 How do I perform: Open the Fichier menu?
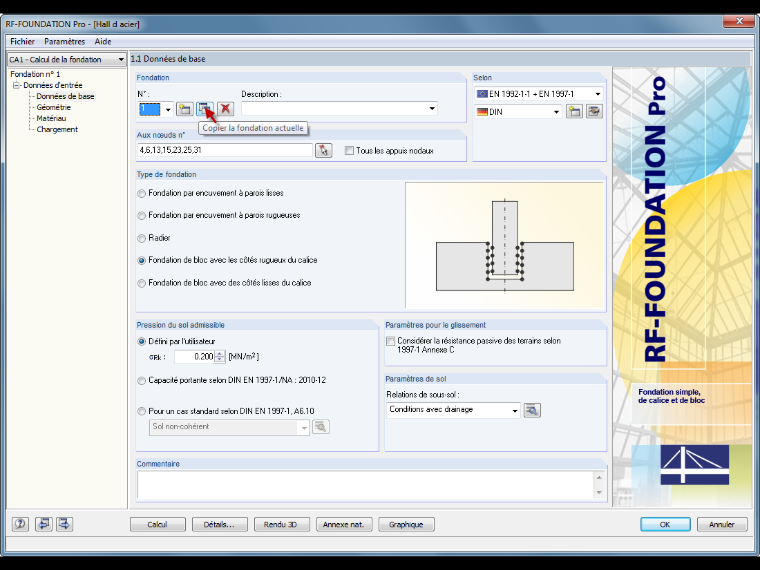pos(22,42)
